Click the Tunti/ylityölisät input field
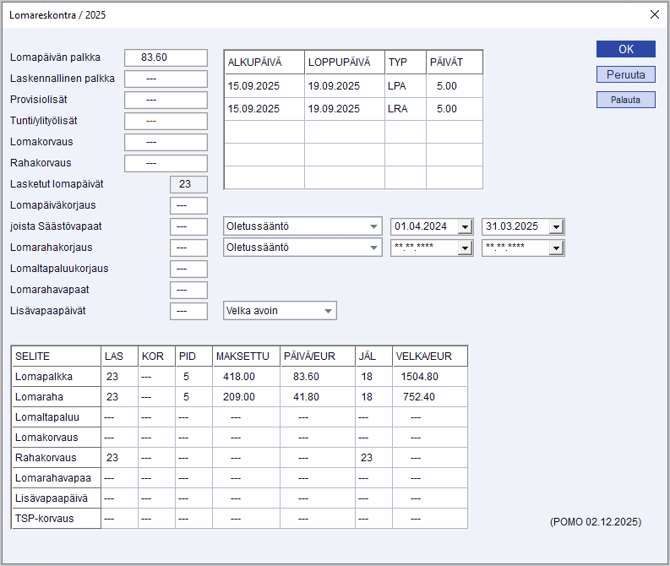The image size is (670, 566). (x=165, y=121)
